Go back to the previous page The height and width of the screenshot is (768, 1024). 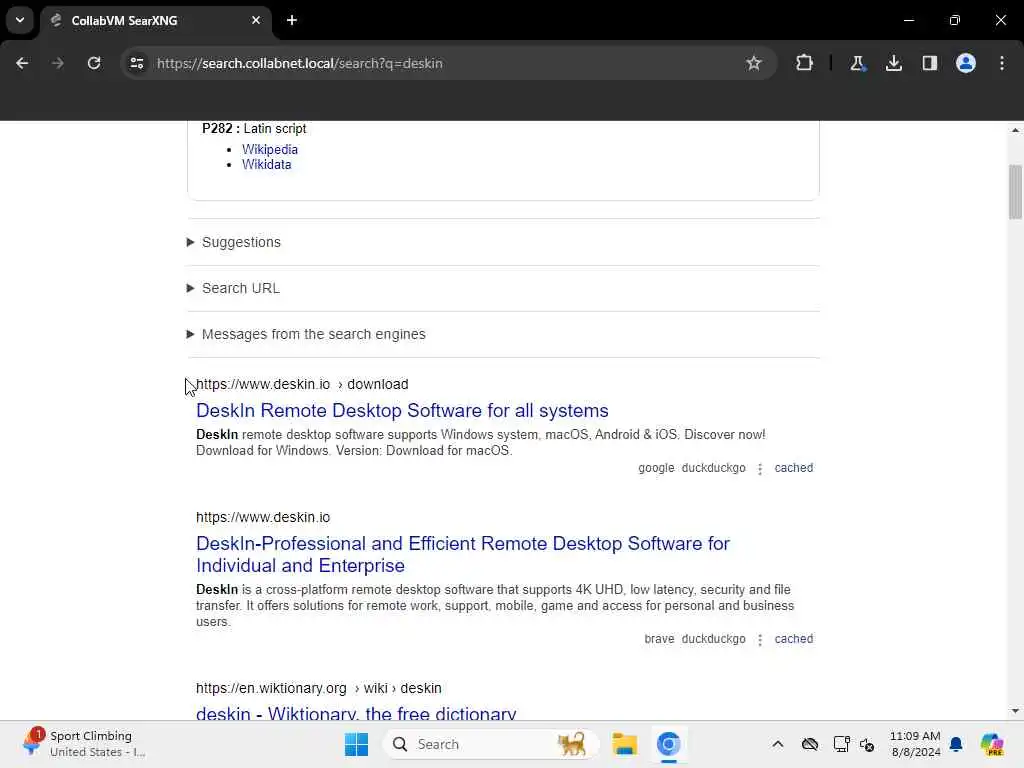click(x=22, y=63)
